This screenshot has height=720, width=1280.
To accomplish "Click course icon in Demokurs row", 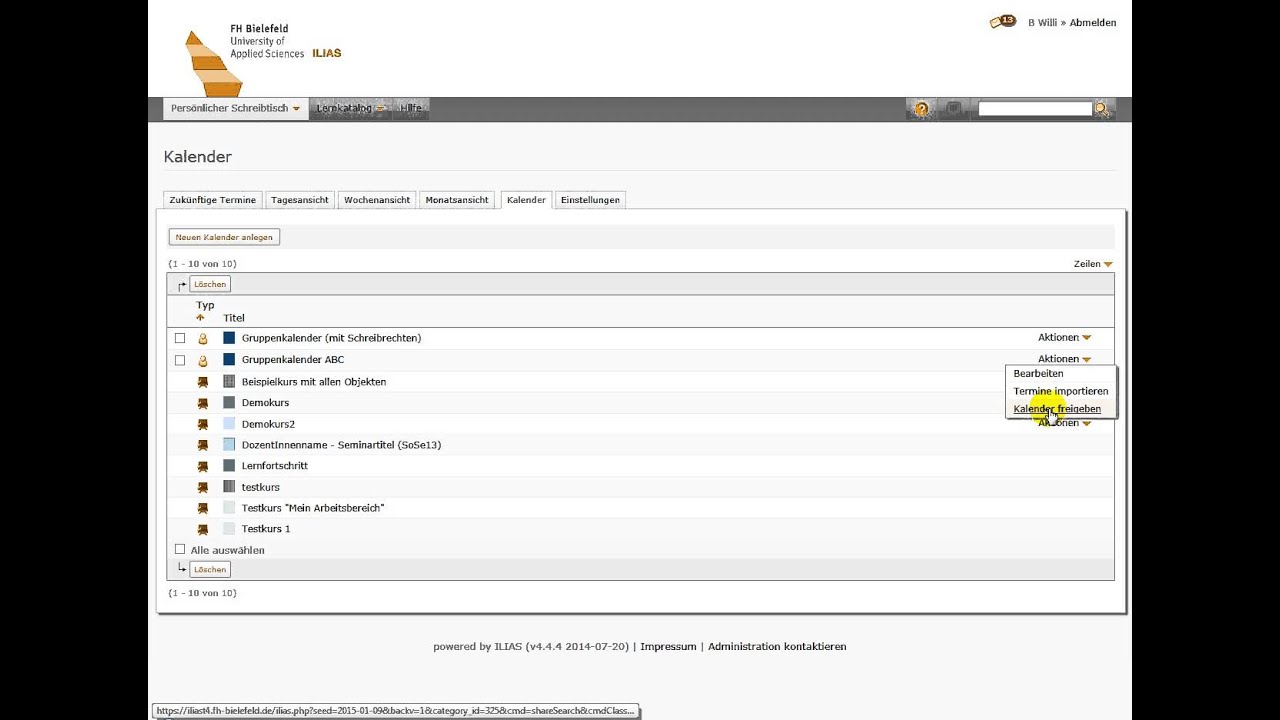I will pyautogui.click(x=203, y=403).
